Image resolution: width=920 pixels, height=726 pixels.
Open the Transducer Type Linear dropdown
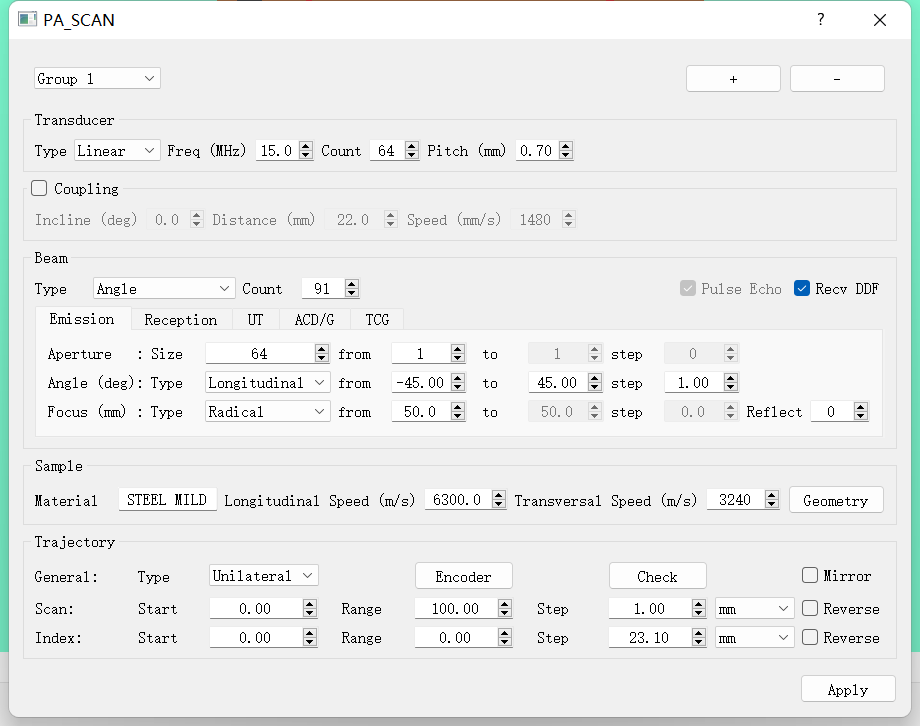(x=117, y=151)
